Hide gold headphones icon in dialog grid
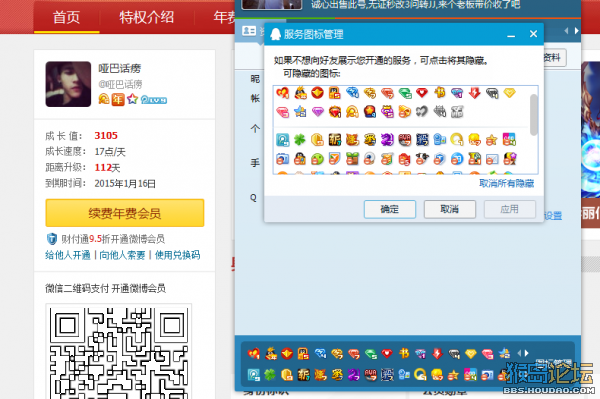This screenshot has height=399, width=600. (x=352, y=112)
